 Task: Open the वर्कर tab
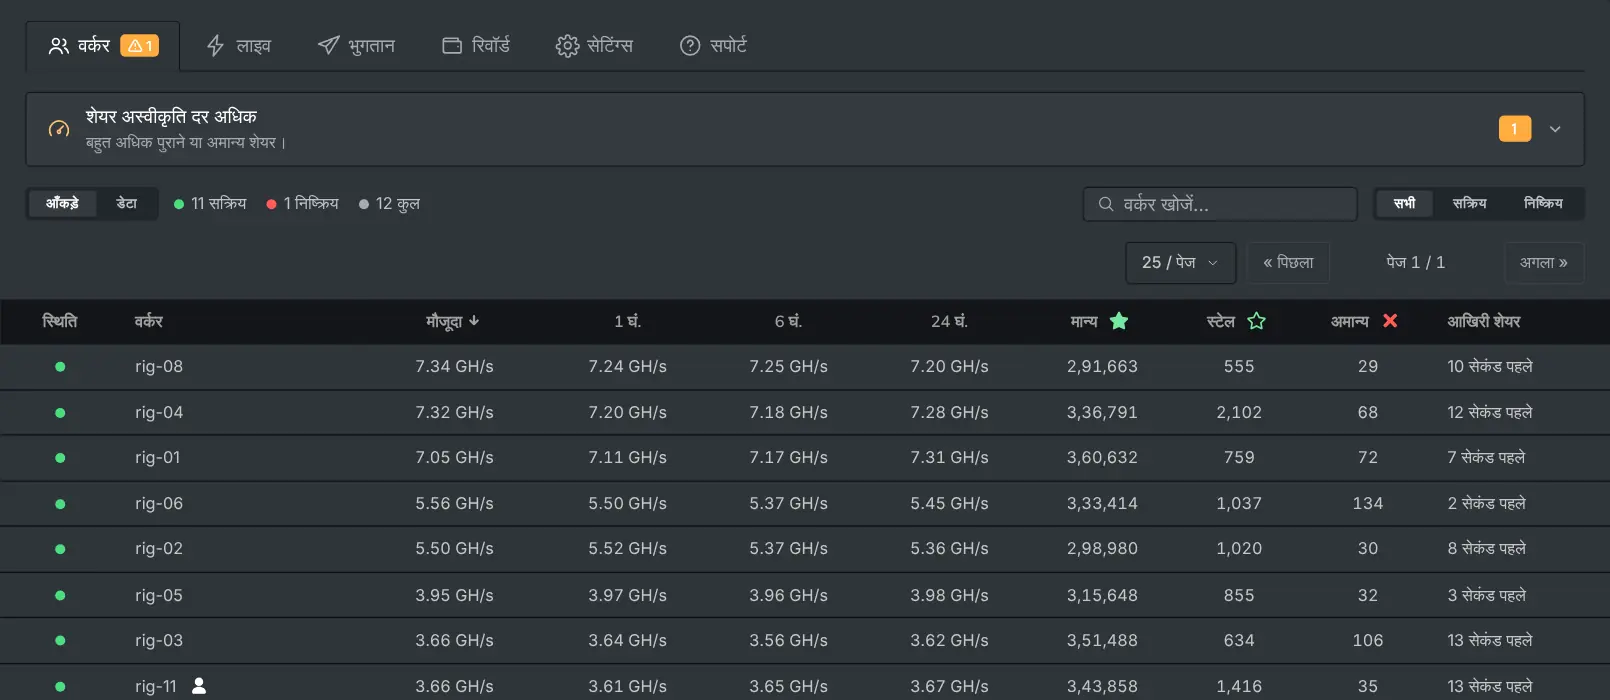[103, 46]
